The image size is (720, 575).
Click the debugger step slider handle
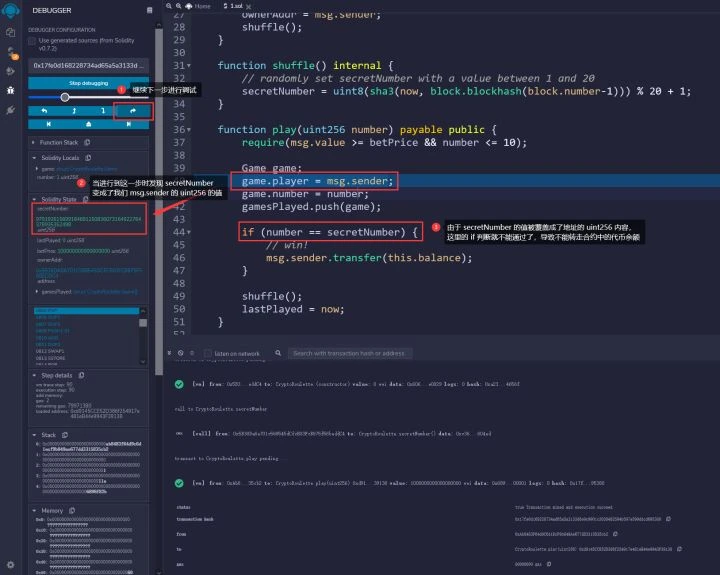65,97
